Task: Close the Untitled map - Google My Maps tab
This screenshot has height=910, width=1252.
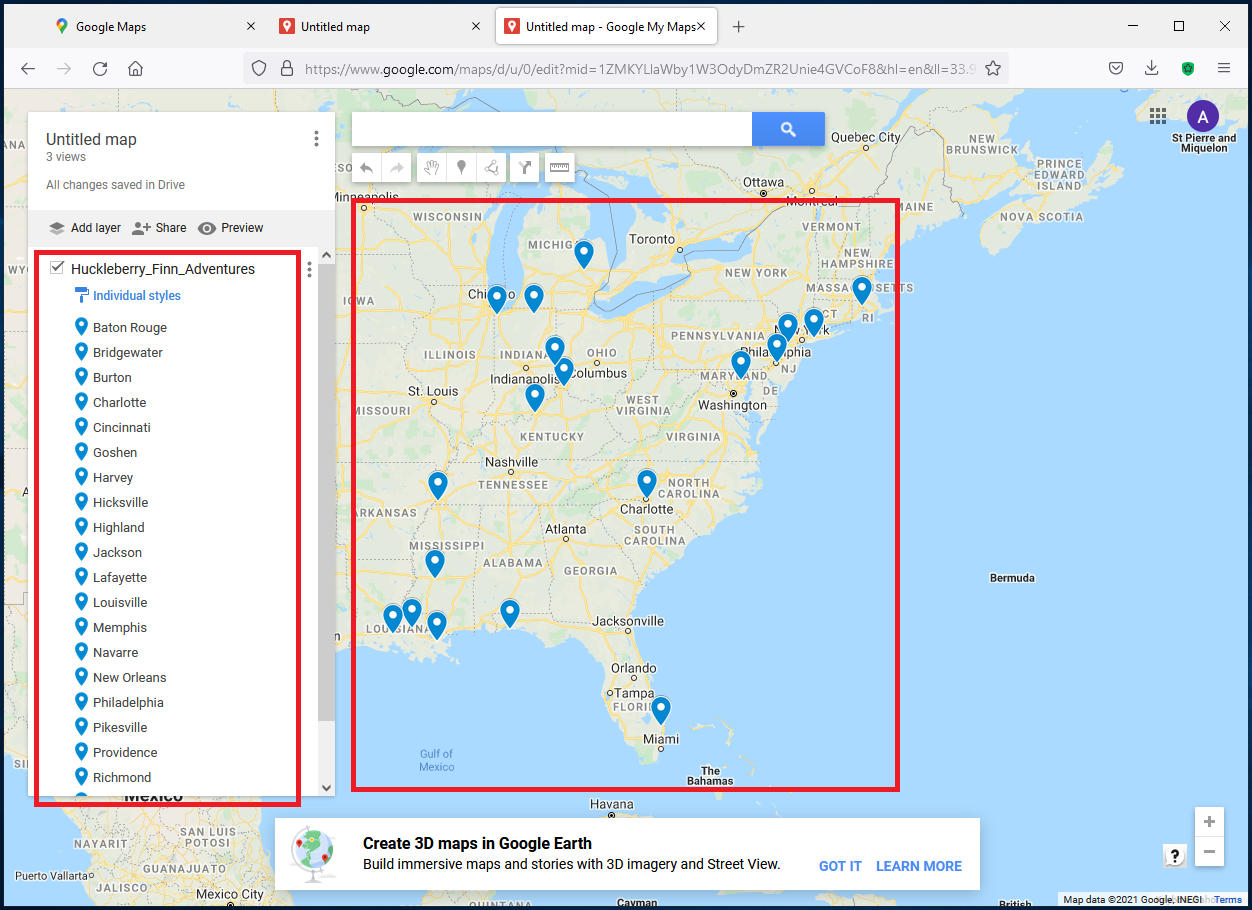Action: click(701, 27)
